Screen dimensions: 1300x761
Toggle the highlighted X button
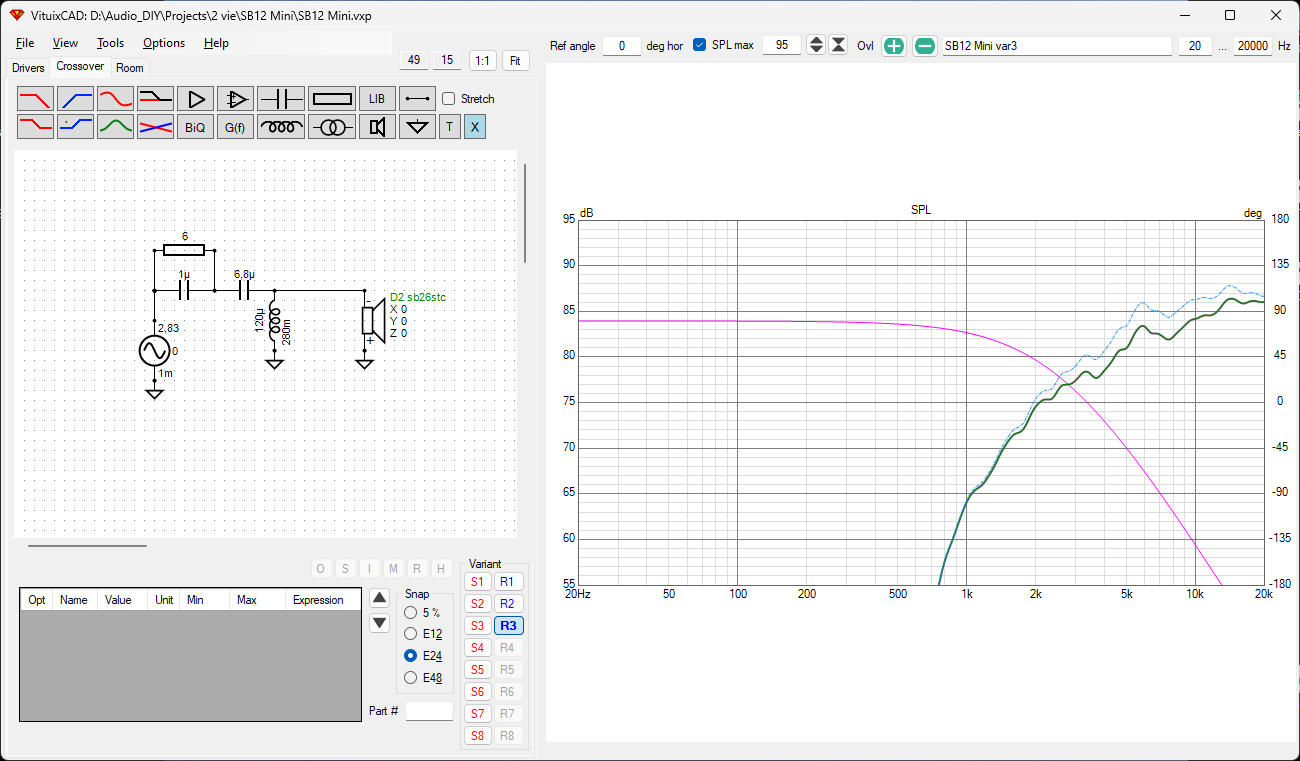pos(475,127)
